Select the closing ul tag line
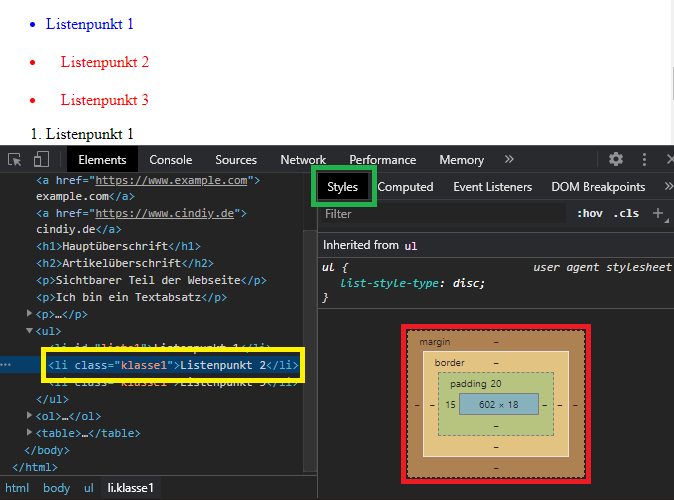Screen dimensions: 674x500 click(52, 399)
